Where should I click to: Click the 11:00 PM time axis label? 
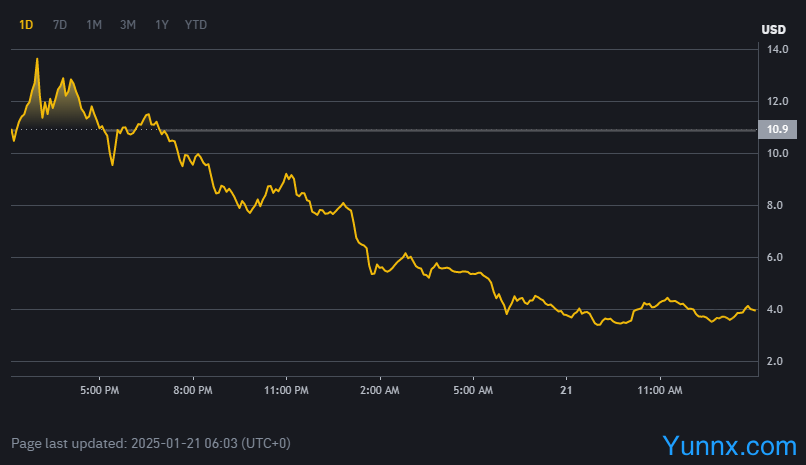coord(285,389)
